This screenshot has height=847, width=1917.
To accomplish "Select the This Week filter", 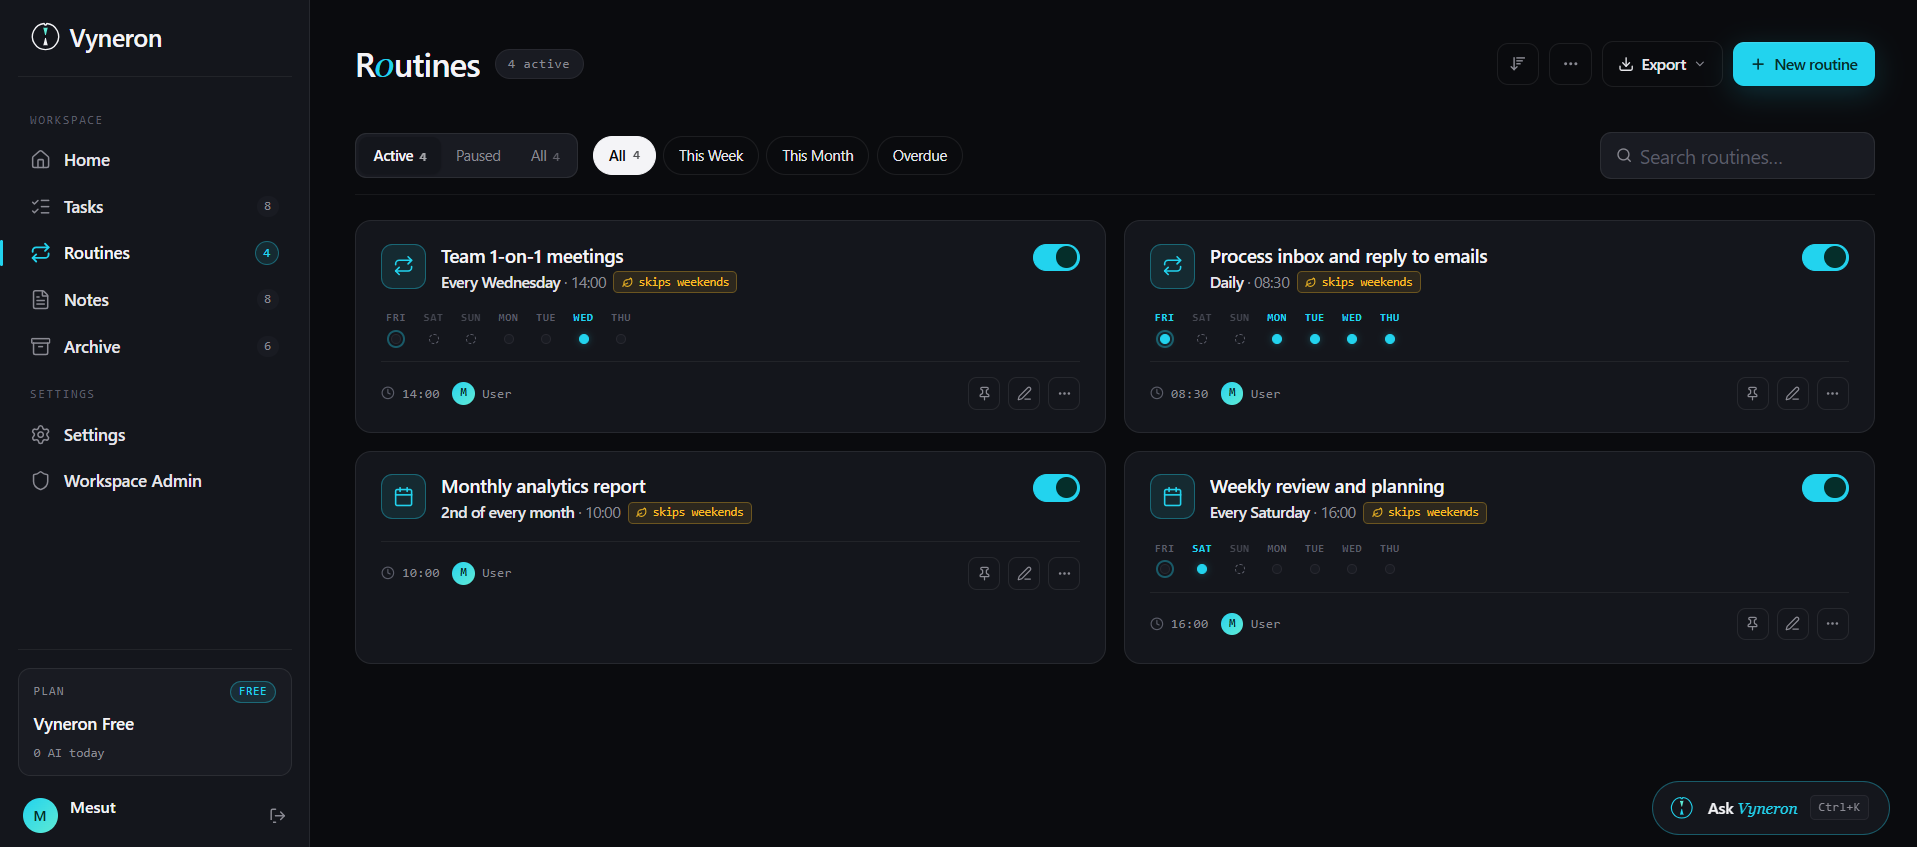I will coord(711,156).
